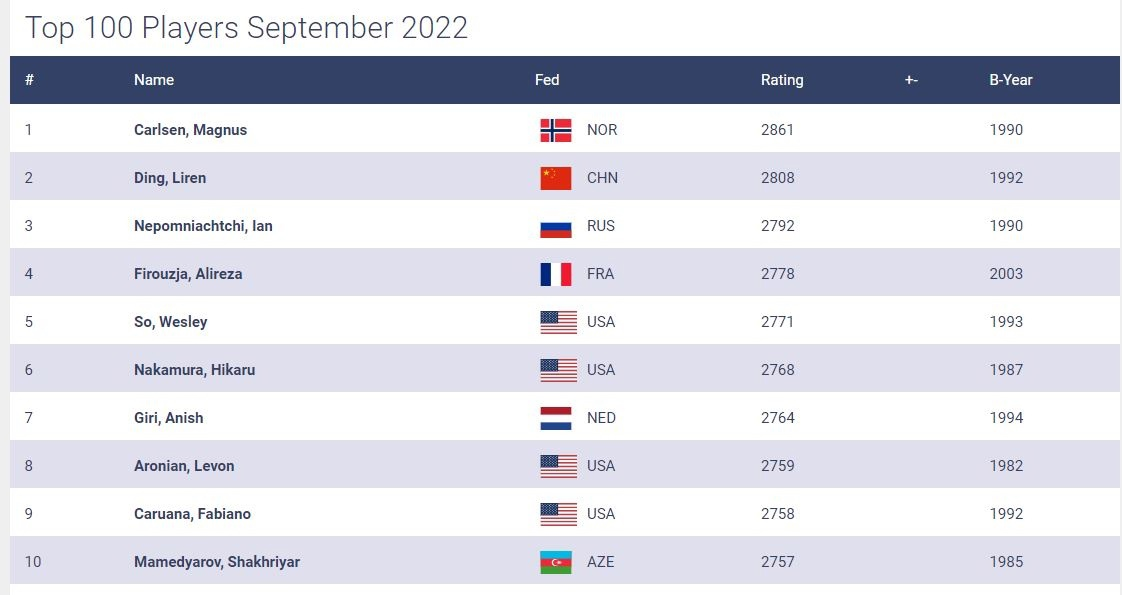The image size is (1122, 595).
Task: Click the Name column header
Action: click(x=154, y=80)
